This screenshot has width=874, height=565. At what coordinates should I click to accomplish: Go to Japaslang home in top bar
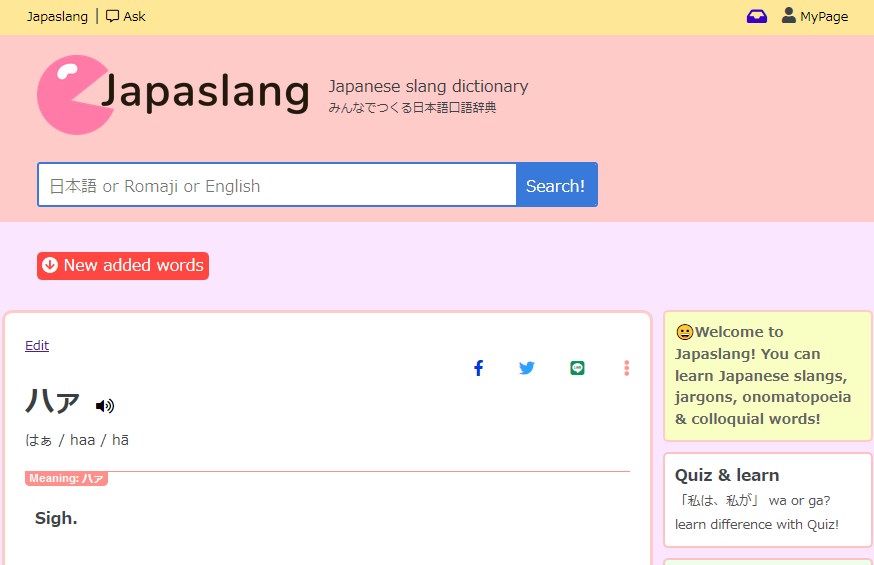click(57, 16)
